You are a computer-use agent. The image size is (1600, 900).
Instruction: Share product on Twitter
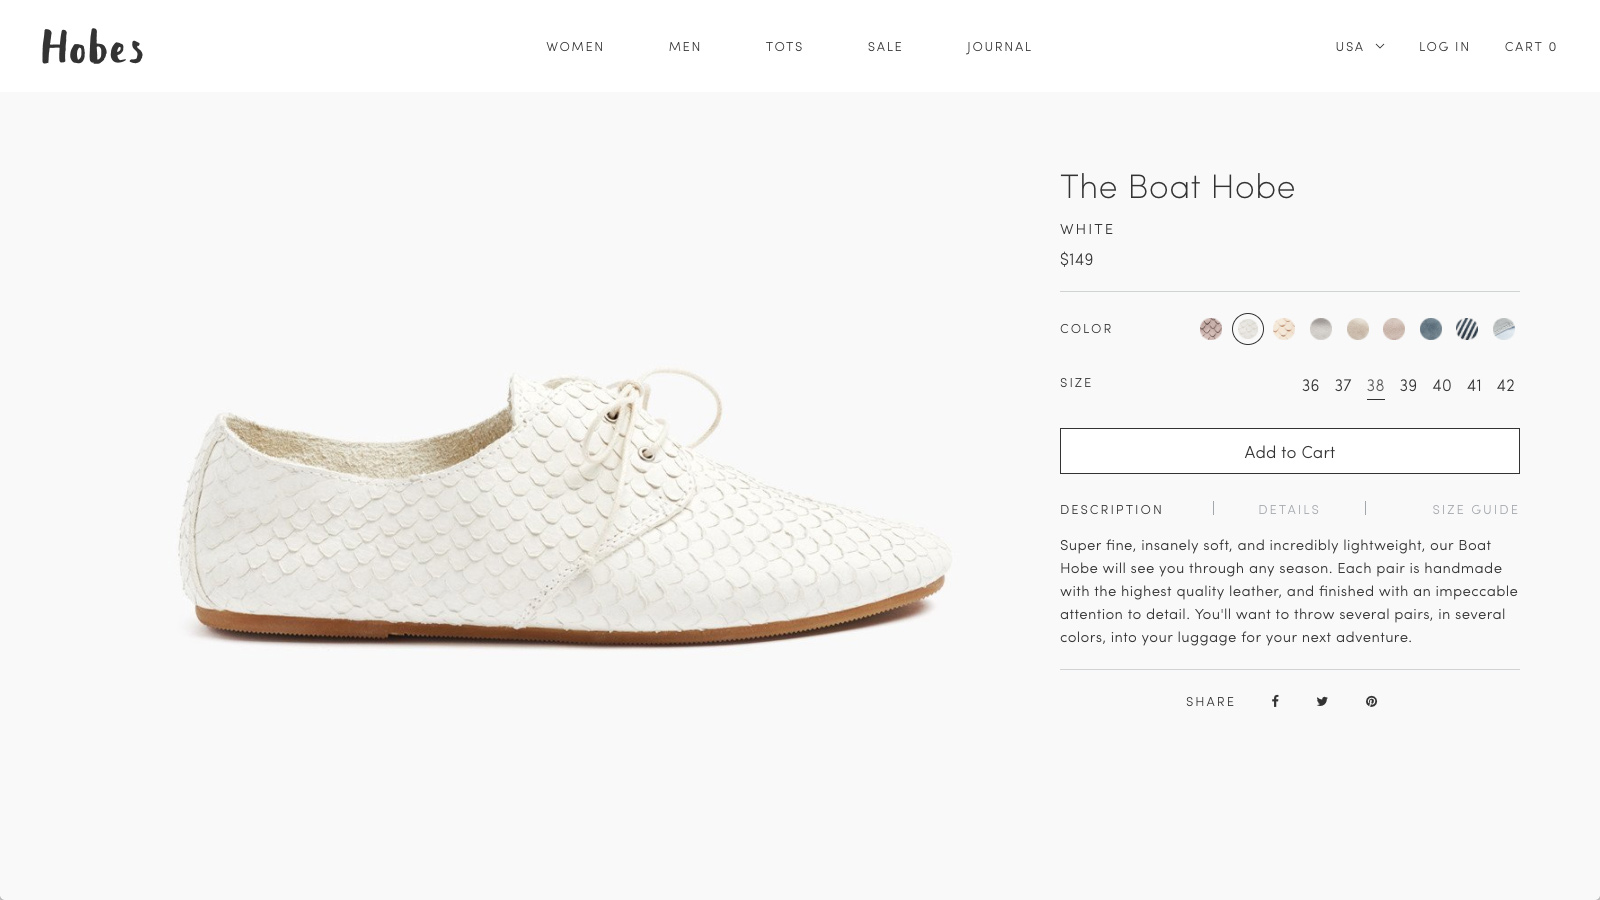1322,702
